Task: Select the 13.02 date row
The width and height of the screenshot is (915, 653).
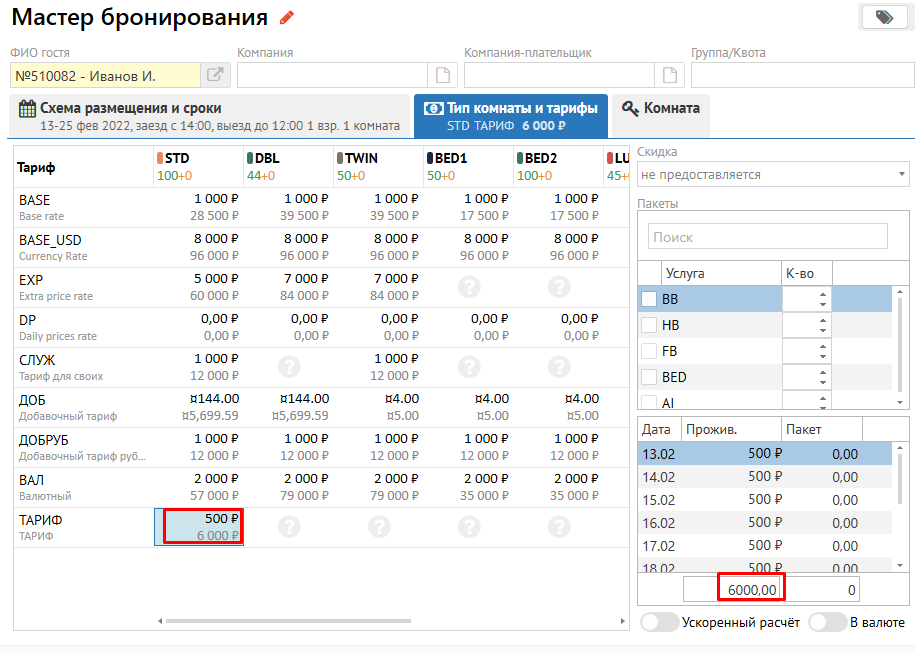Action: click(x=765, y=453)
